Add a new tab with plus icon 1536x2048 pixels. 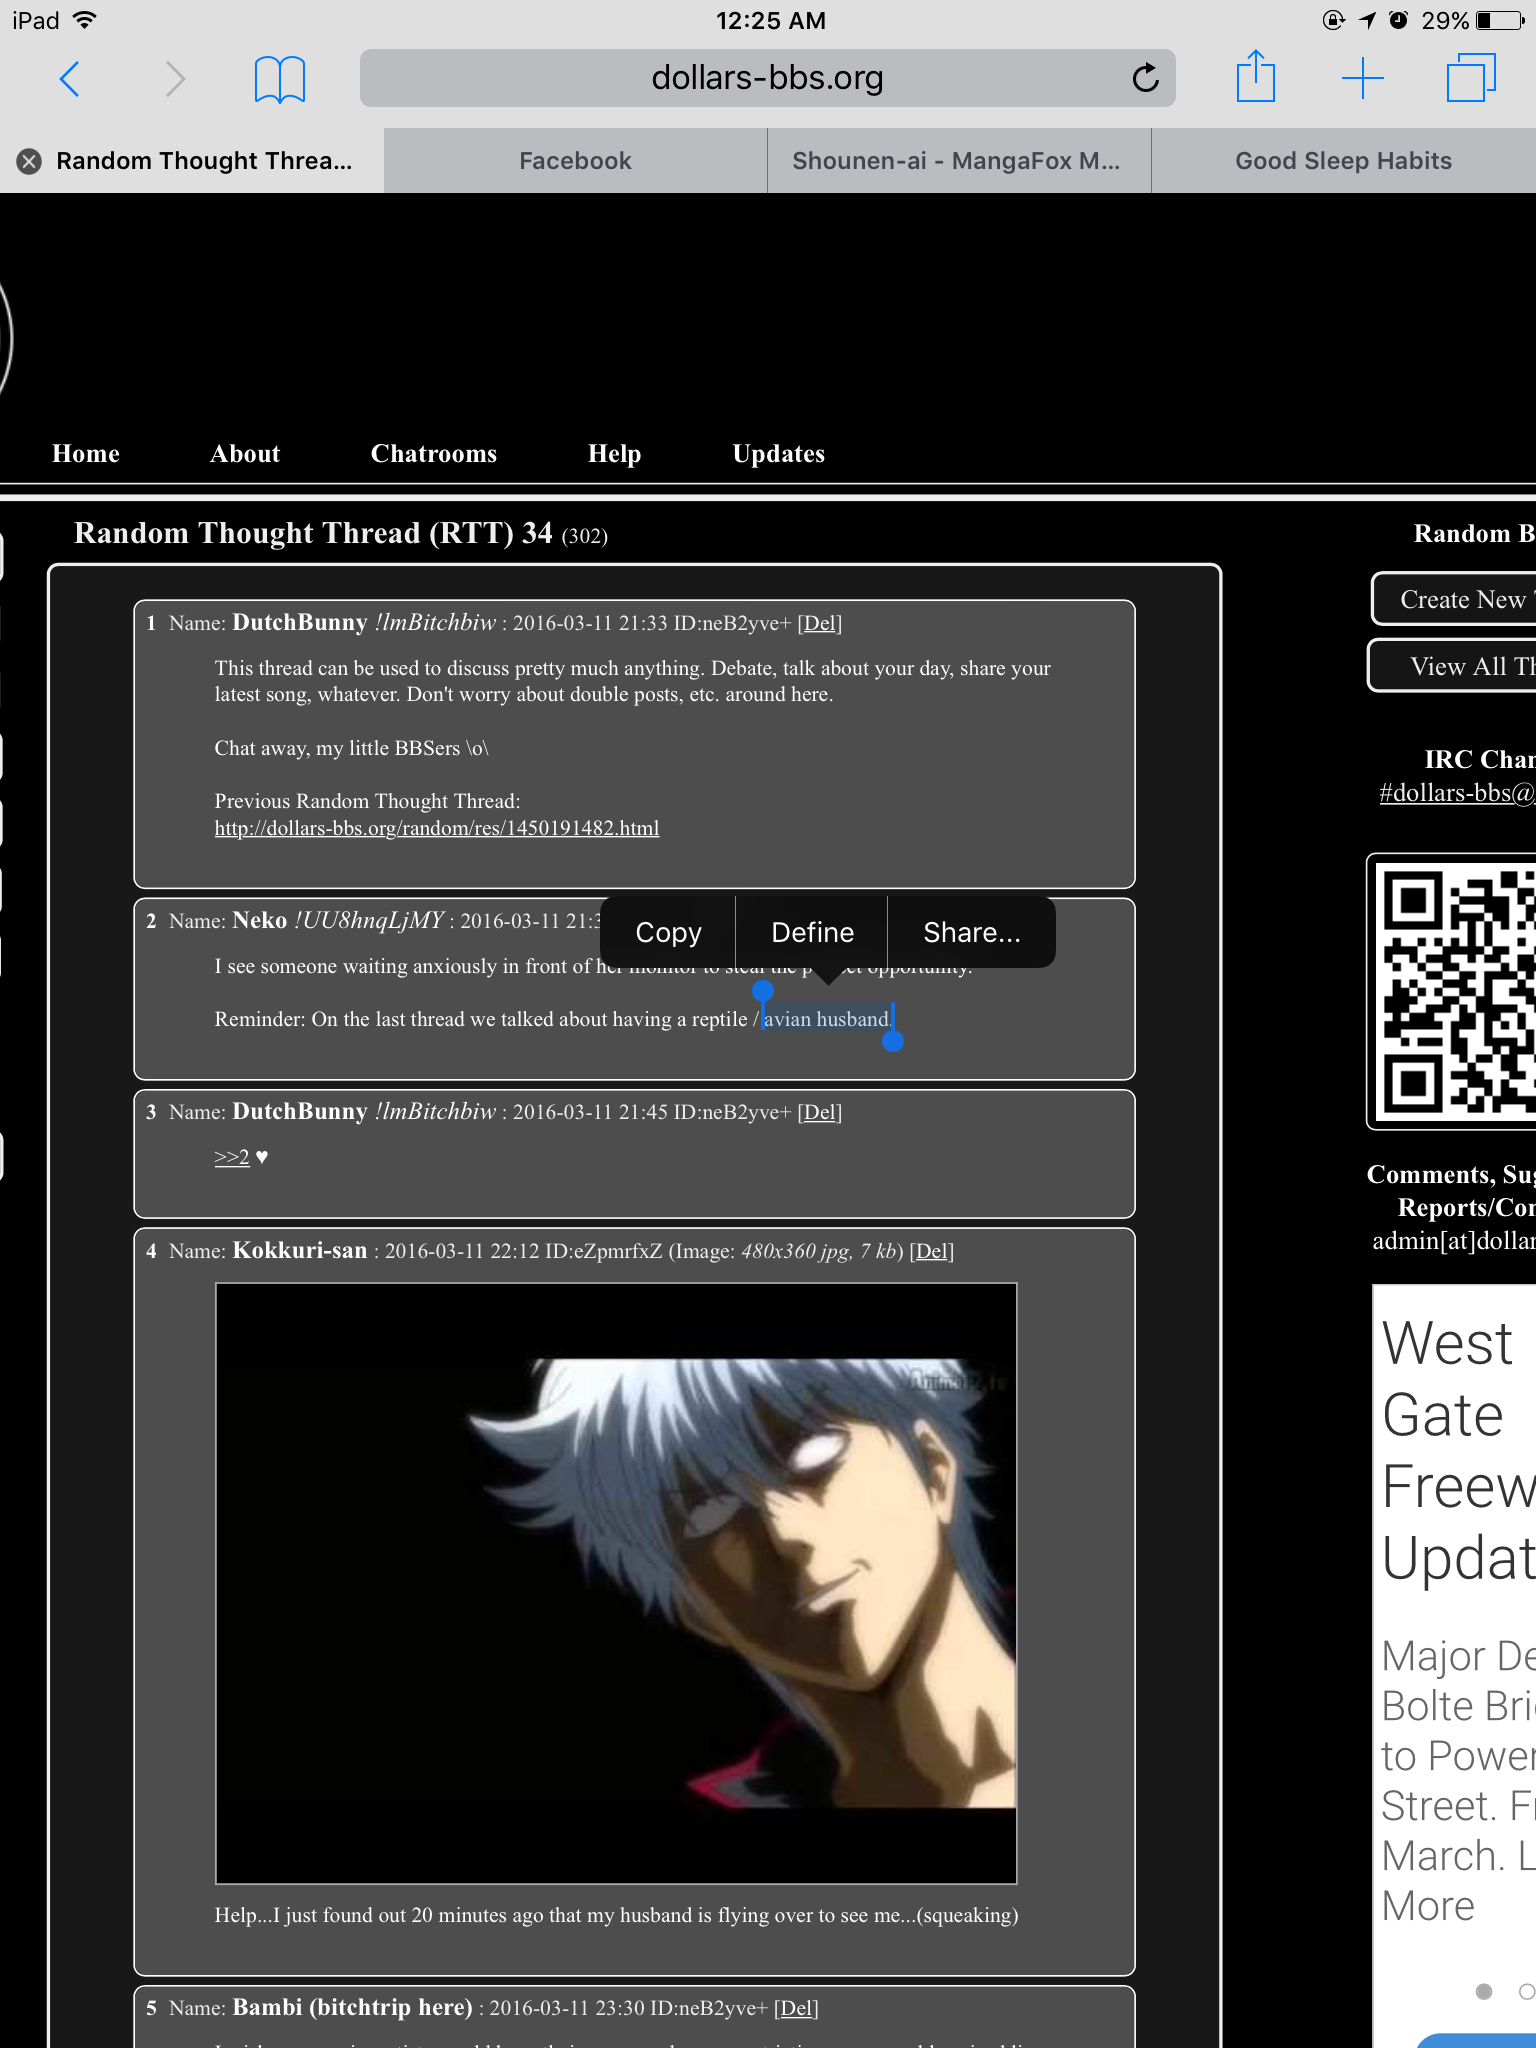tap(1362, 78)
